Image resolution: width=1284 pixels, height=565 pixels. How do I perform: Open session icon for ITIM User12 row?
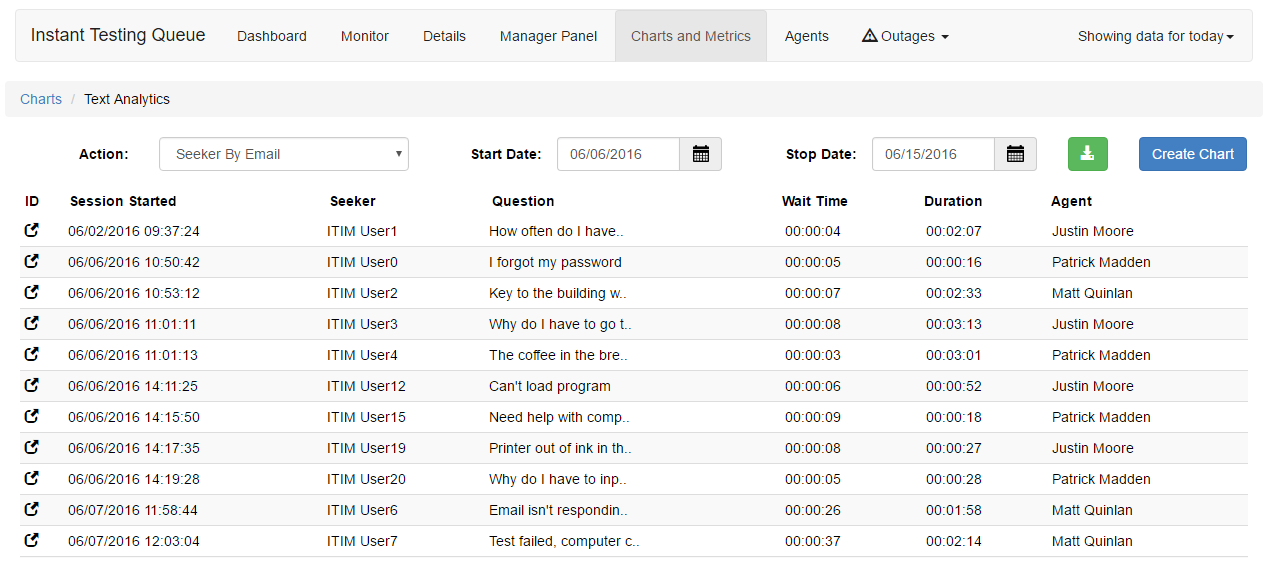pos(31,385)
